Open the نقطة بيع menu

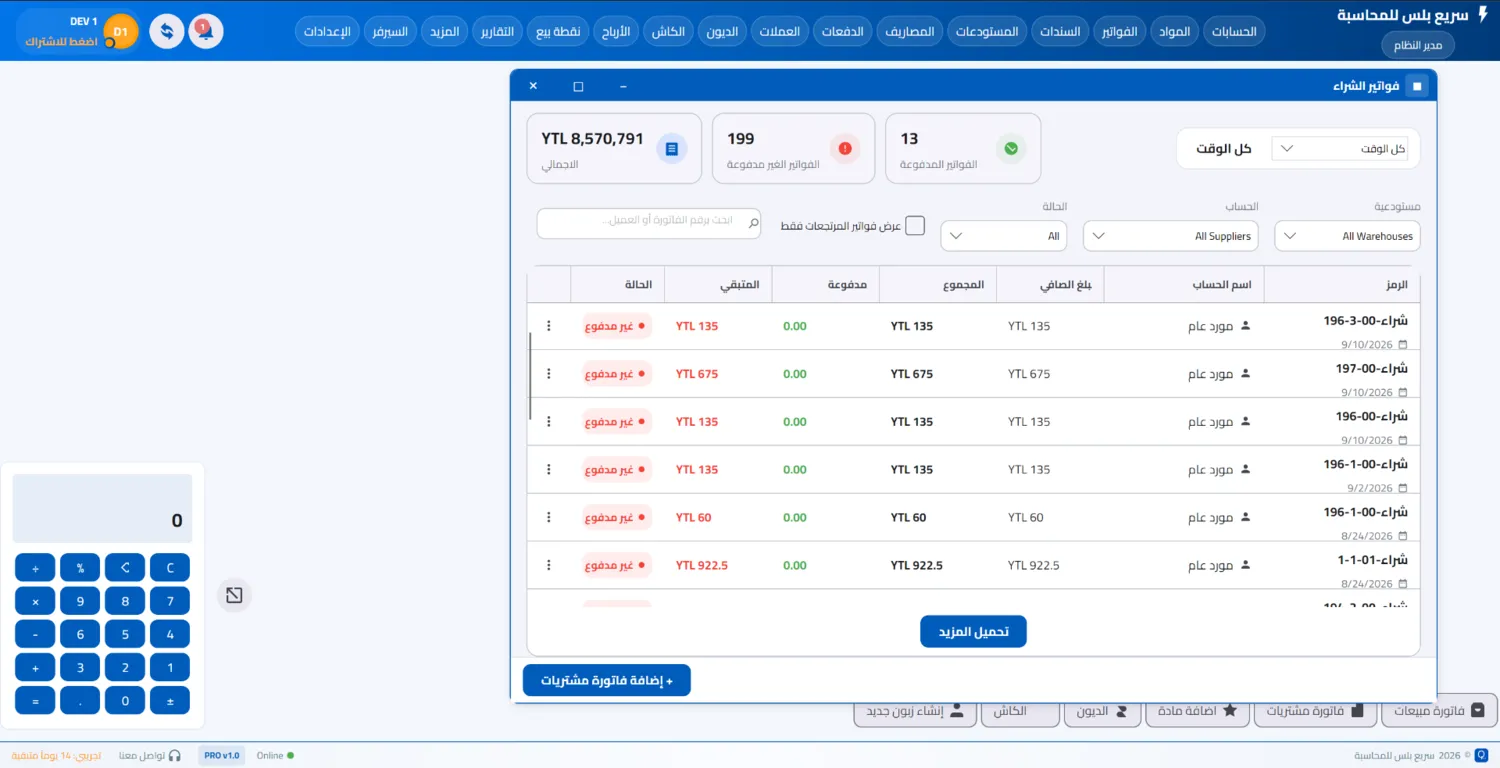tap(559, 31)
